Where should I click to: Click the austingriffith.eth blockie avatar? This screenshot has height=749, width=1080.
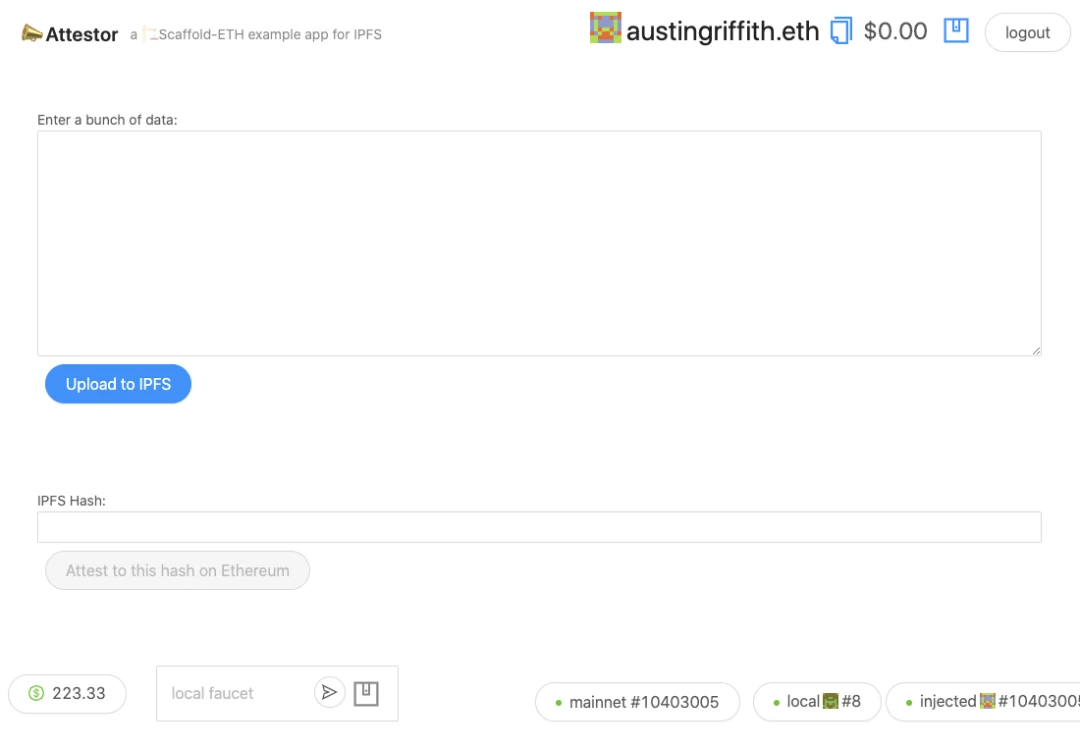[x=605, y=28]
